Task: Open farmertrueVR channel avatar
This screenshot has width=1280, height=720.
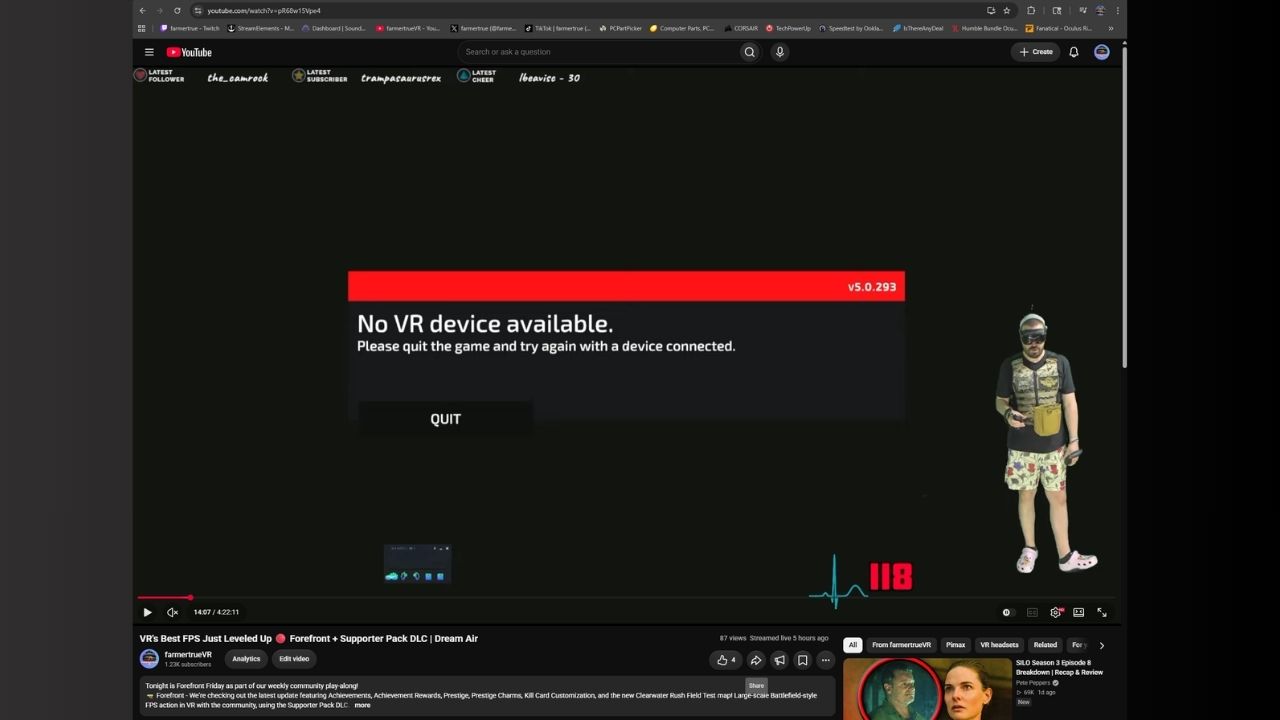Action: click(x=149, y=658)
